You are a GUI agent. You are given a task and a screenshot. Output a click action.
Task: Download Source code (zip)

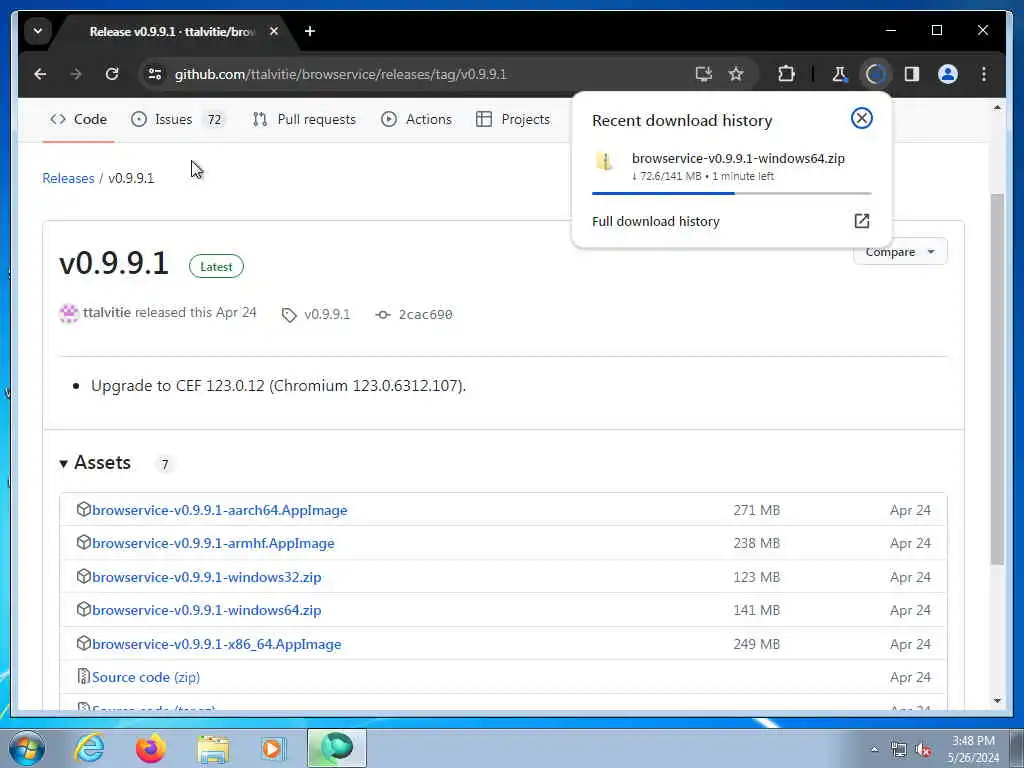coord(146,677)
